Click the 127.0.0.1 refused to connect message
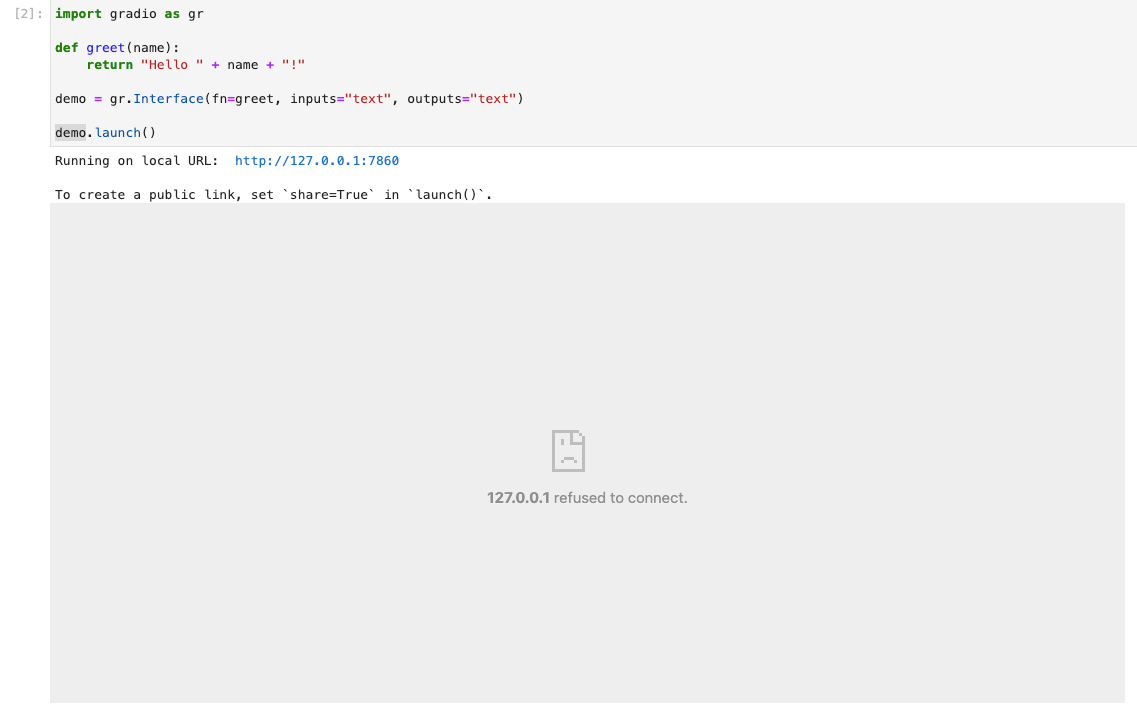Screen dimensions: 1137x723 pyautogui.click(x=586, y=497)
